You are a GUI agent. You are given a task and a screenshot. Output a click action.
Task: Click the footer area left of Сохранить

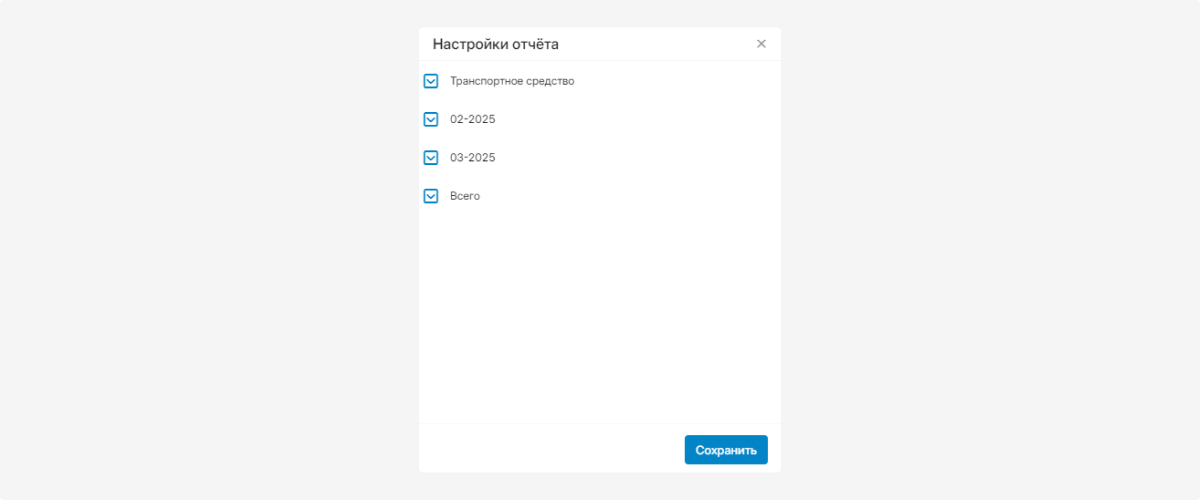550,449
